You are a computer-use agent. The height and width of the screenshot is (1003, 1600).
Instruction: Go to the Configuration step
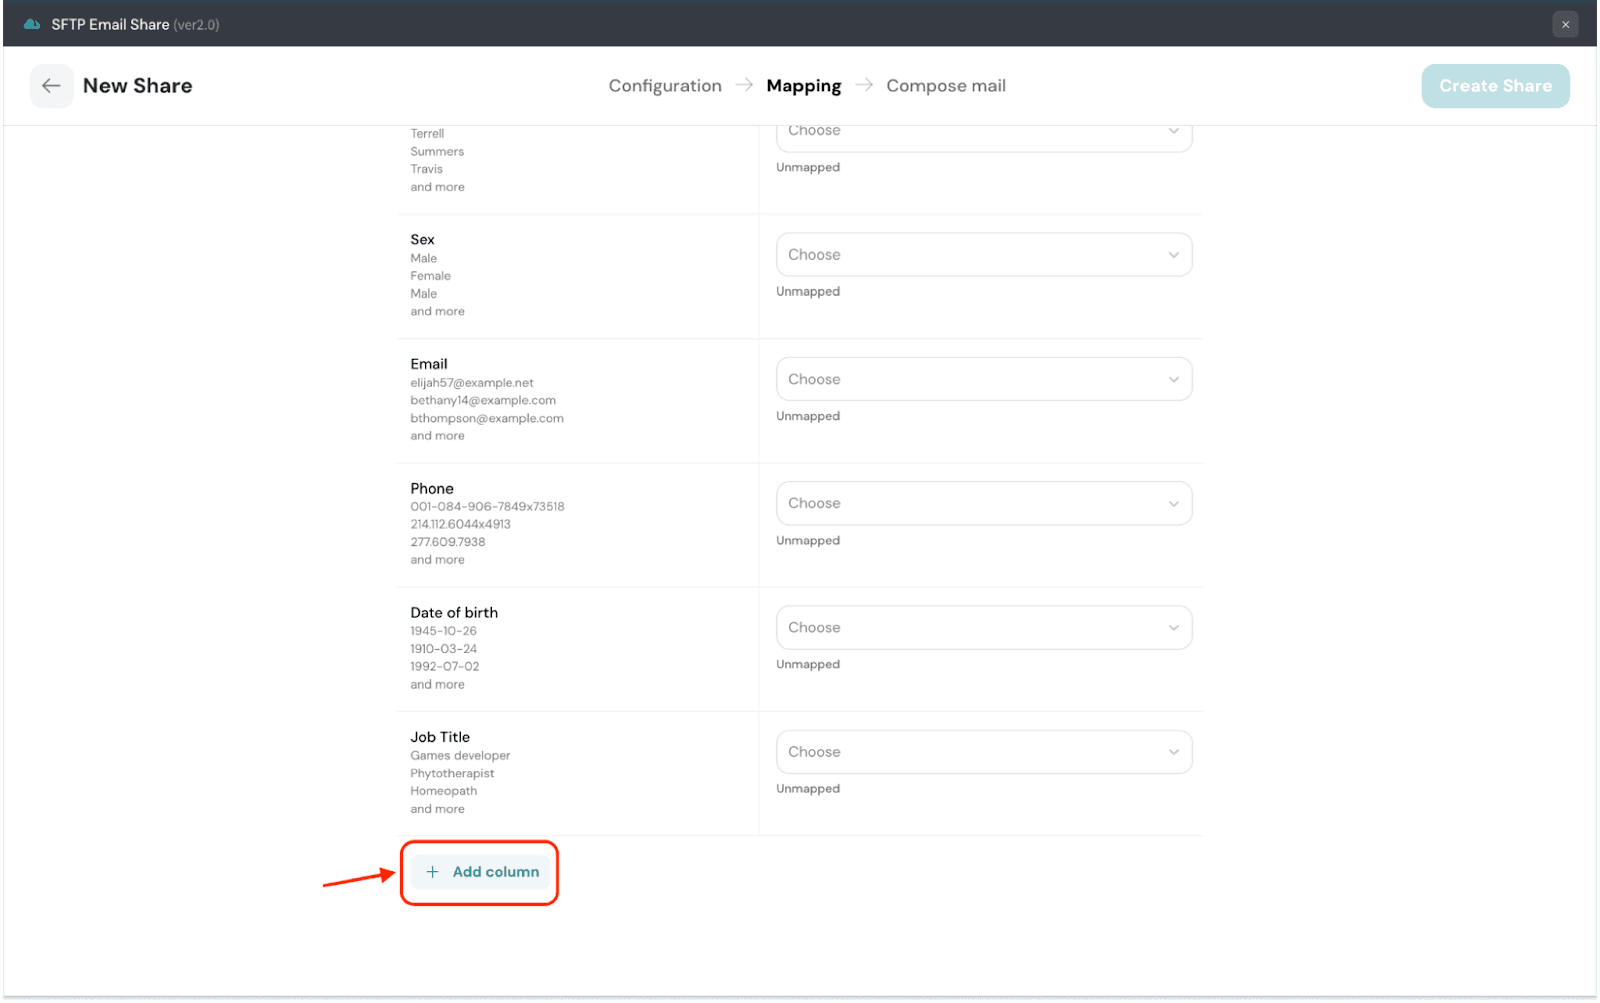tap(665, 86)
